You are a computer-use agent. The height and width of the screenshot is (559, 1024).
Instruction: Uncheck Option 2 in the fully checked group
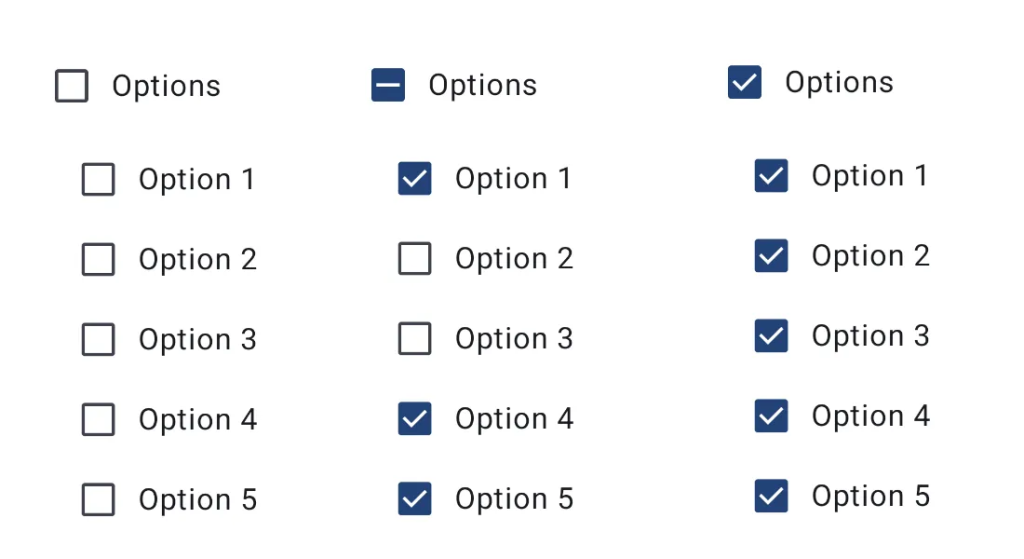pos(771,256)
